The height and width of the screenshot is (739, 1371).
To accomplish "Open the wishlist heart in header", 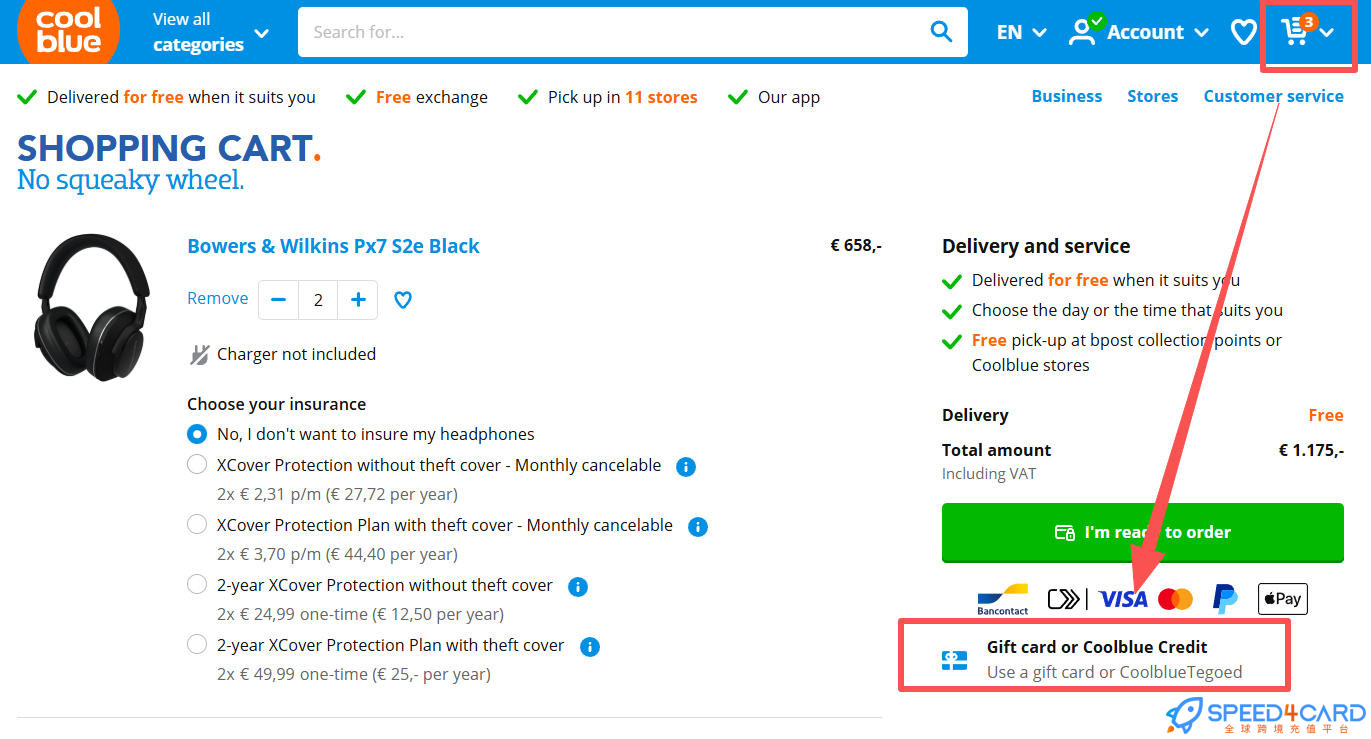I will pos(1243,32).
